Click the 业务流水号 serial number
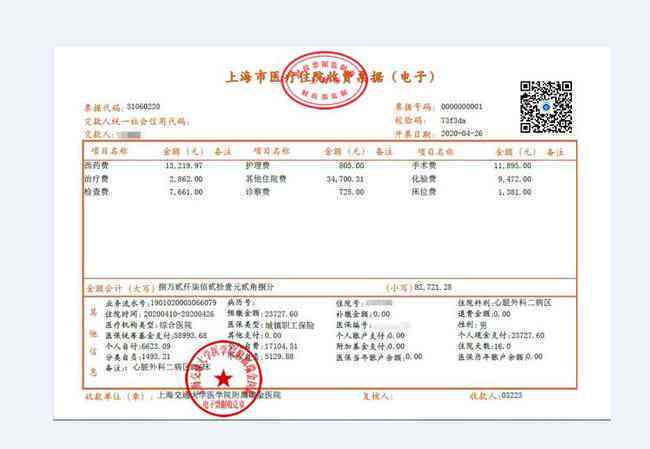650x449 pixels. click(183, 303)
